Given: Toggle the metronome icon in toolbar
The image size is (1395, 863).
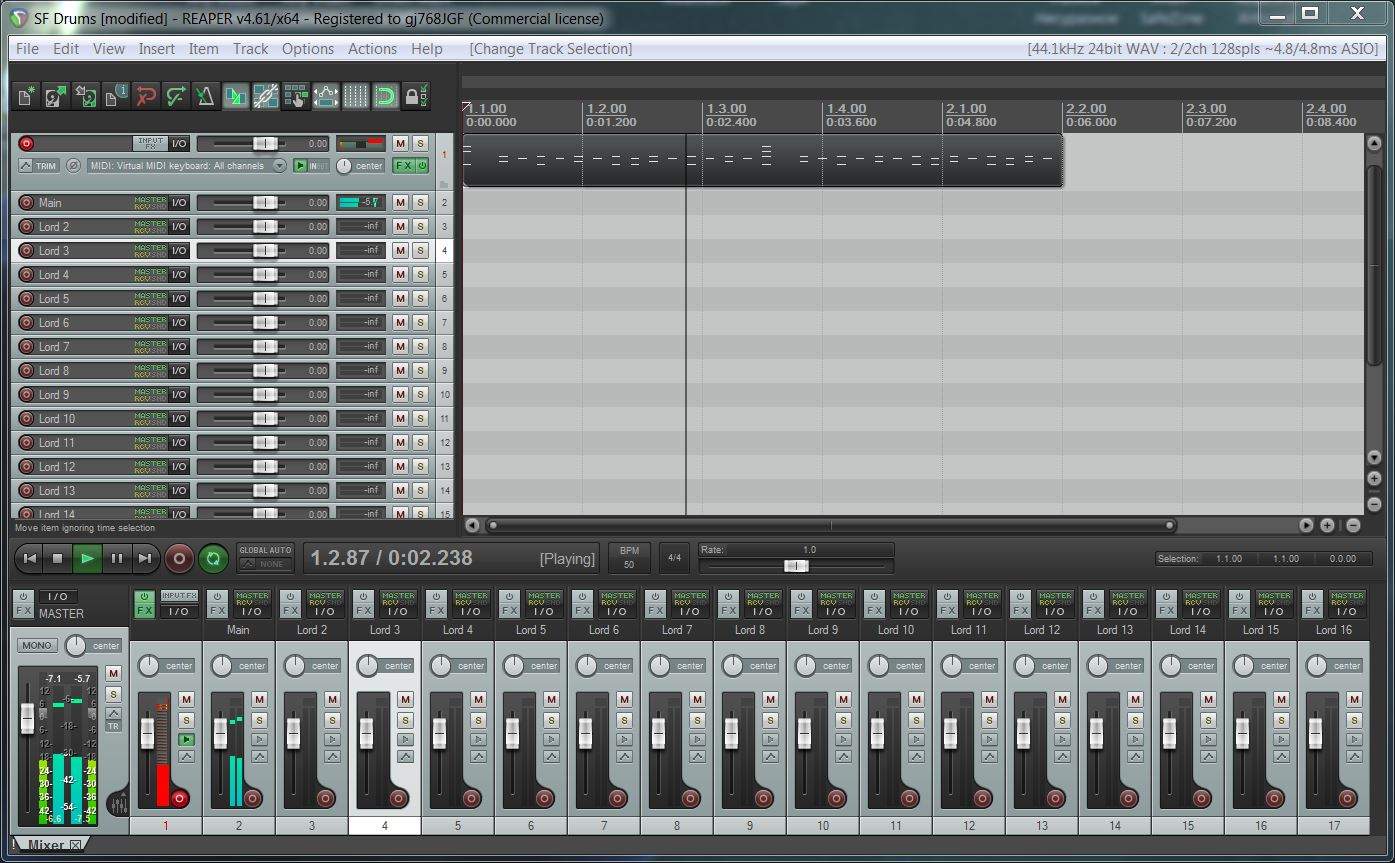Looking at the screenshot, I should point(205,96).
